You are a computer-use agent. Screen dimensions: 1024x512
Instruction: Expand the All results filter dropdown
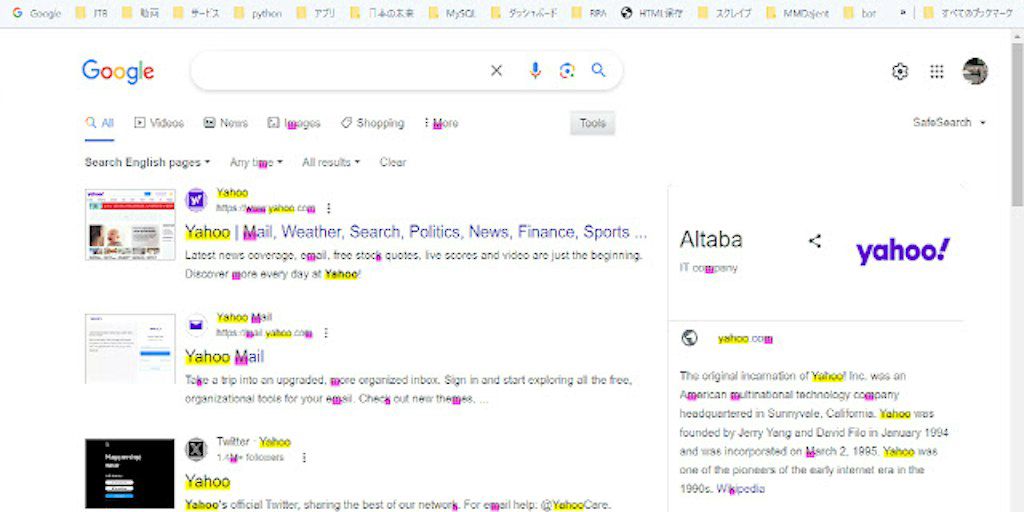[331, 163]
